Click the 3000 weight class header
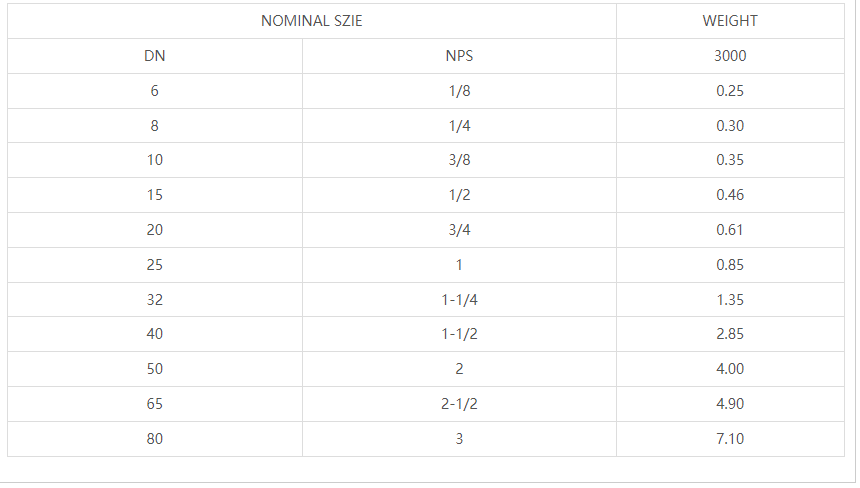The image size is (860, 488). tap(730, 56)
